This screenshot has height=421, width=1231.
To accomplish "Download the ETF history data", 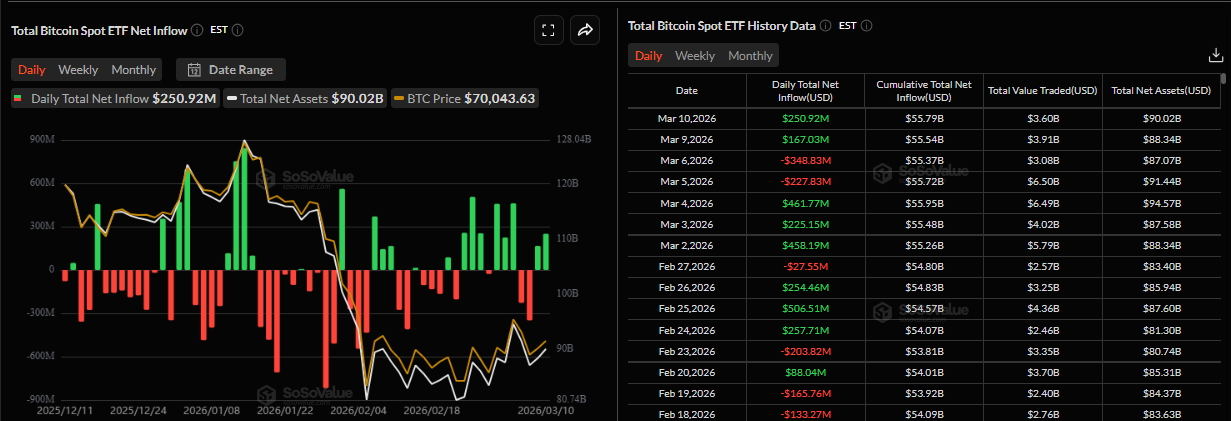I will pos(1216,56).
